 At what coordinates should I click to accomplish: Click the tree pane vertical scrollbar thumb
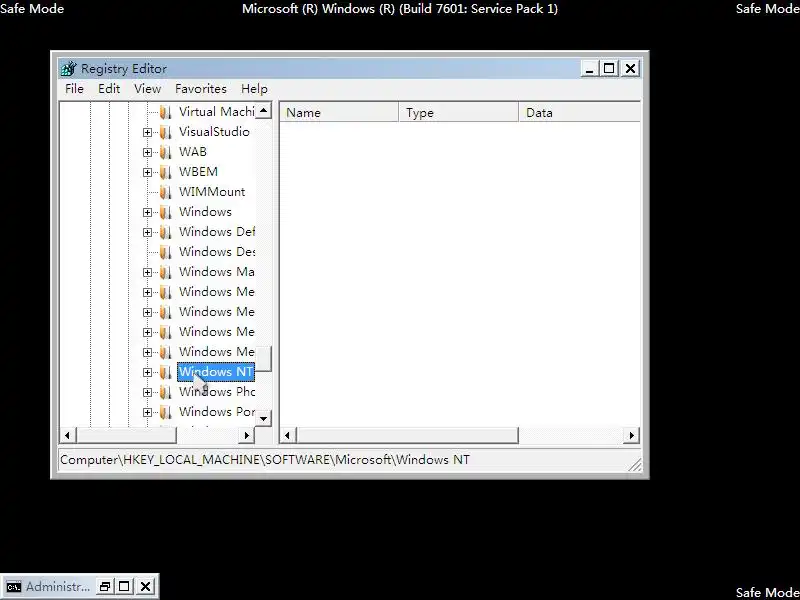tap(263, 359)
